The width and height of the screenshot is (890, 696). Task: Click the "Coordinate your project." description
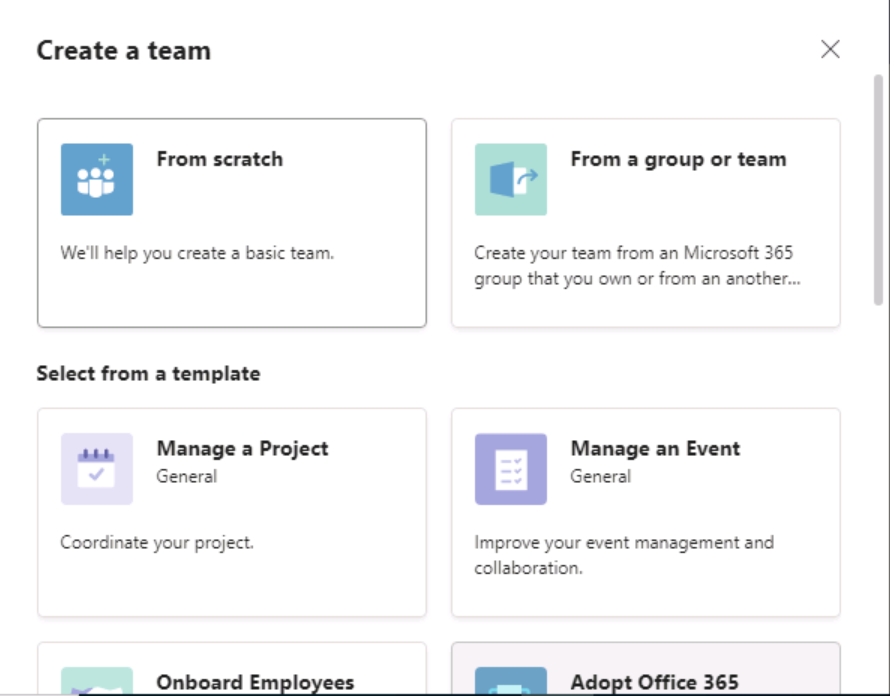(157, 543)
